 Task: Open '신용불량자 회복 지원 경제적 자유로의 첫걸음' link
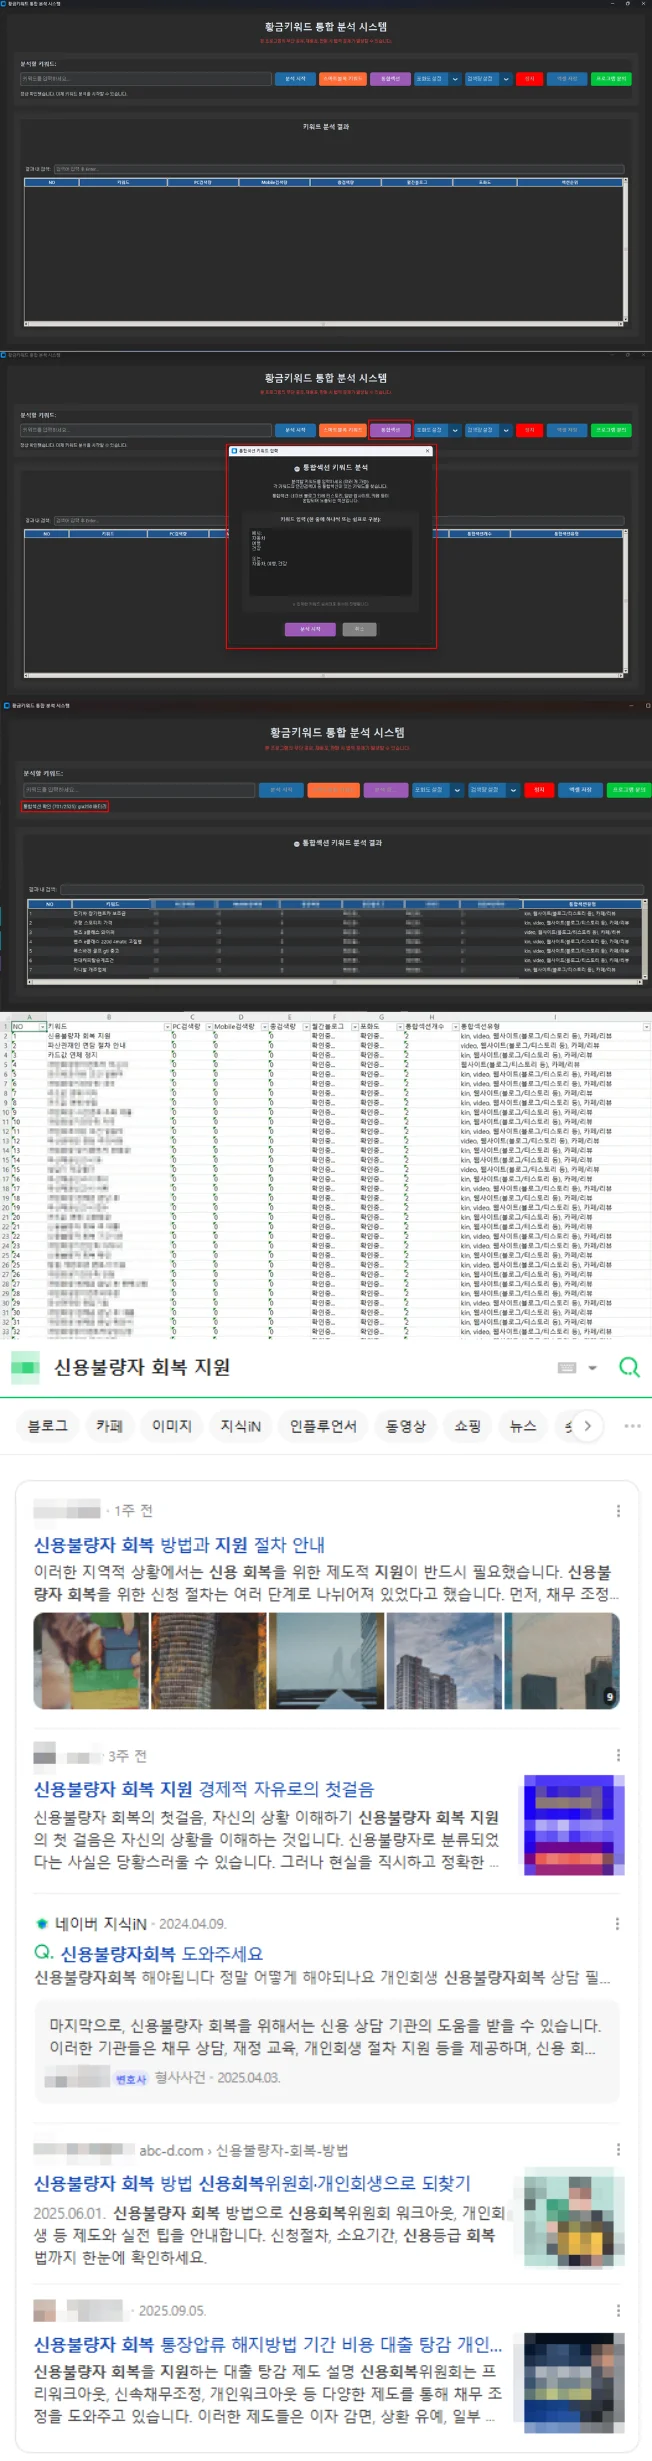pyautogui.click(x=204, y=1789)
